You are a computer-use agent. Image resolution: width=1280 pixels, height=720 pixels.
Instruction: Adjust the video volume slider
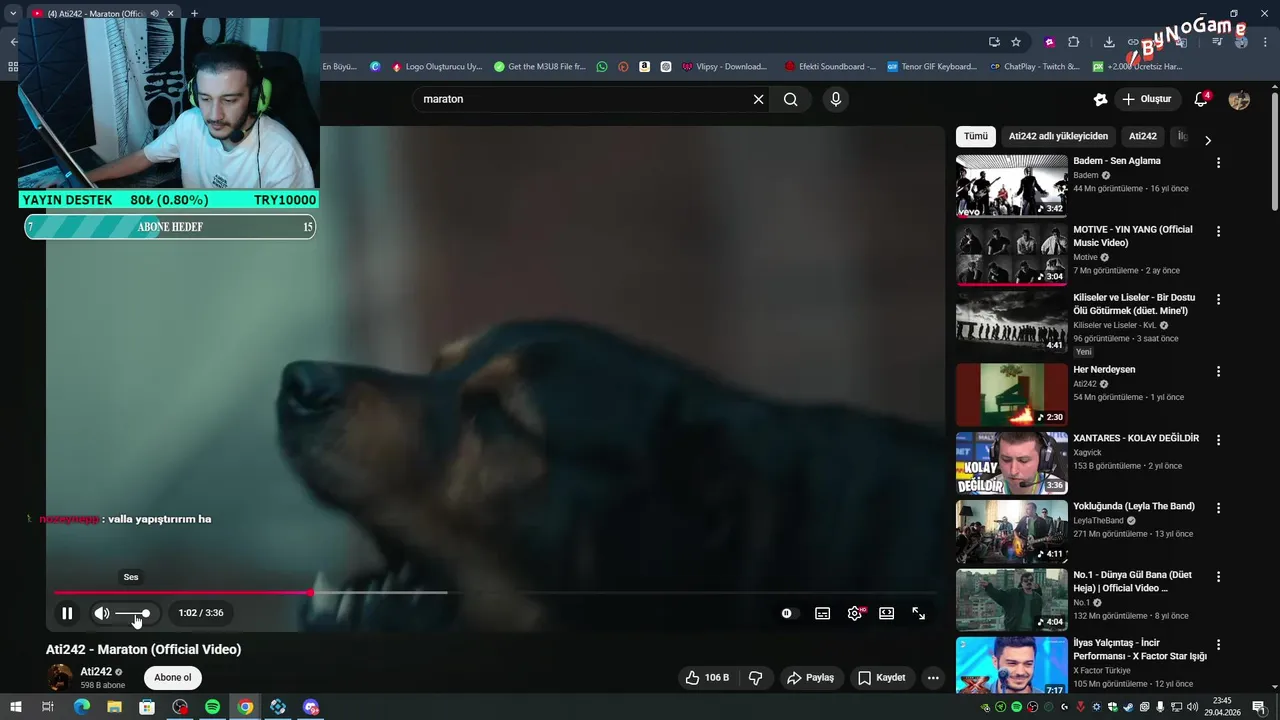pyautogui.click(x=133, y=613)
